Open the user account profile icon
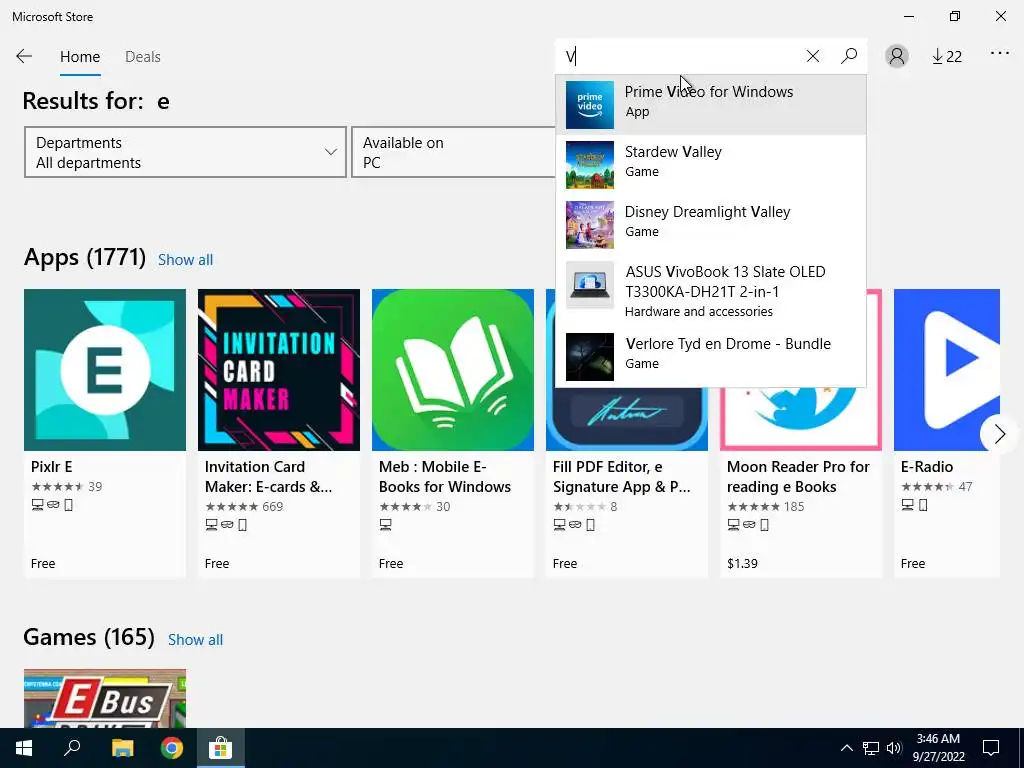 tap(897, 56)
